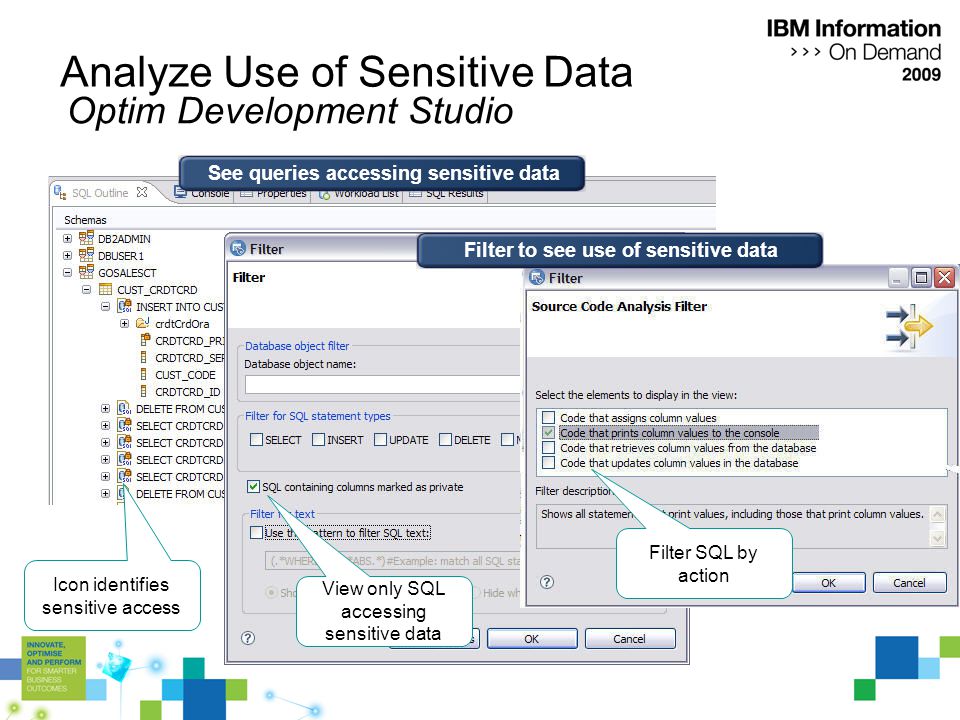Click the Database object name field
Viewport: 960px width, 720px height.
382,384
